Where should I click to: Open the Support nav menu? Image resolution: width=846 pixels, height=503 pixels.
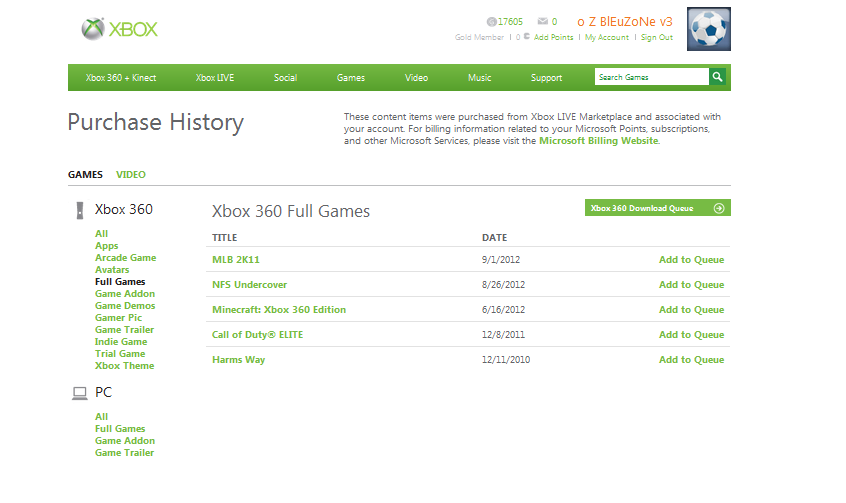(x=547, y=78)
